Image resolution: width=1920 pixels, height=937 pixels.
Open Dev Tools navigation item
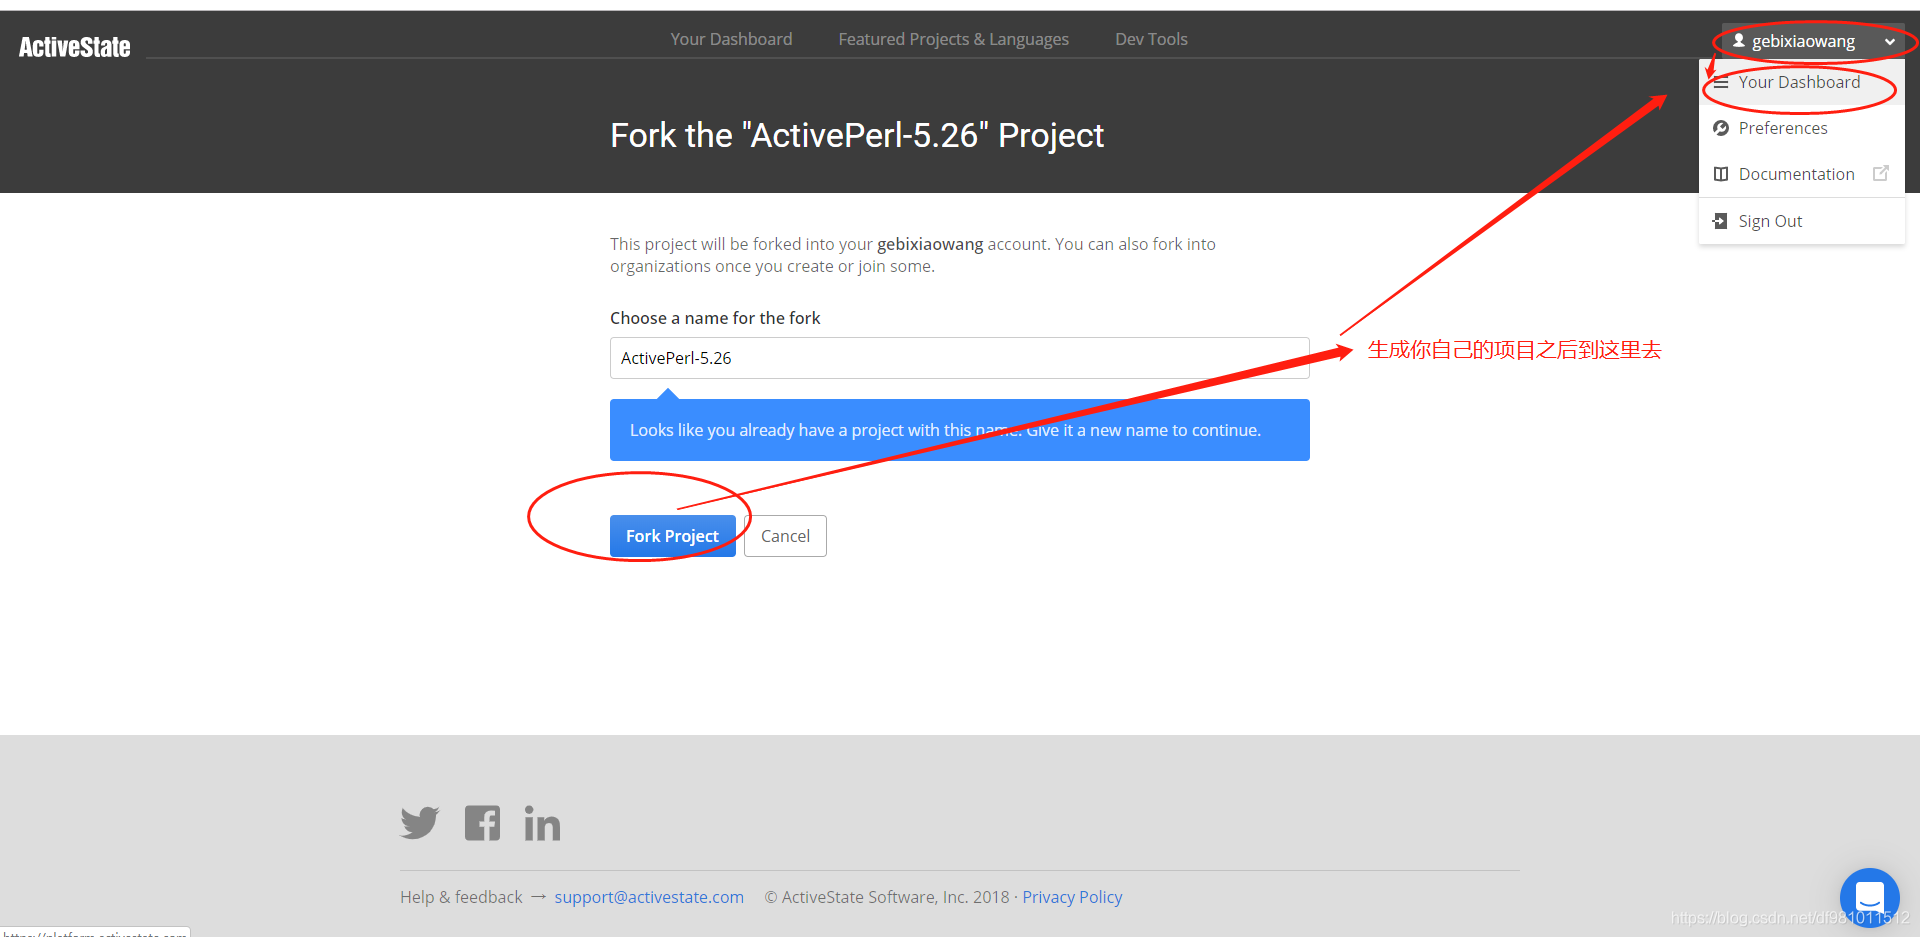[1151, 39]
